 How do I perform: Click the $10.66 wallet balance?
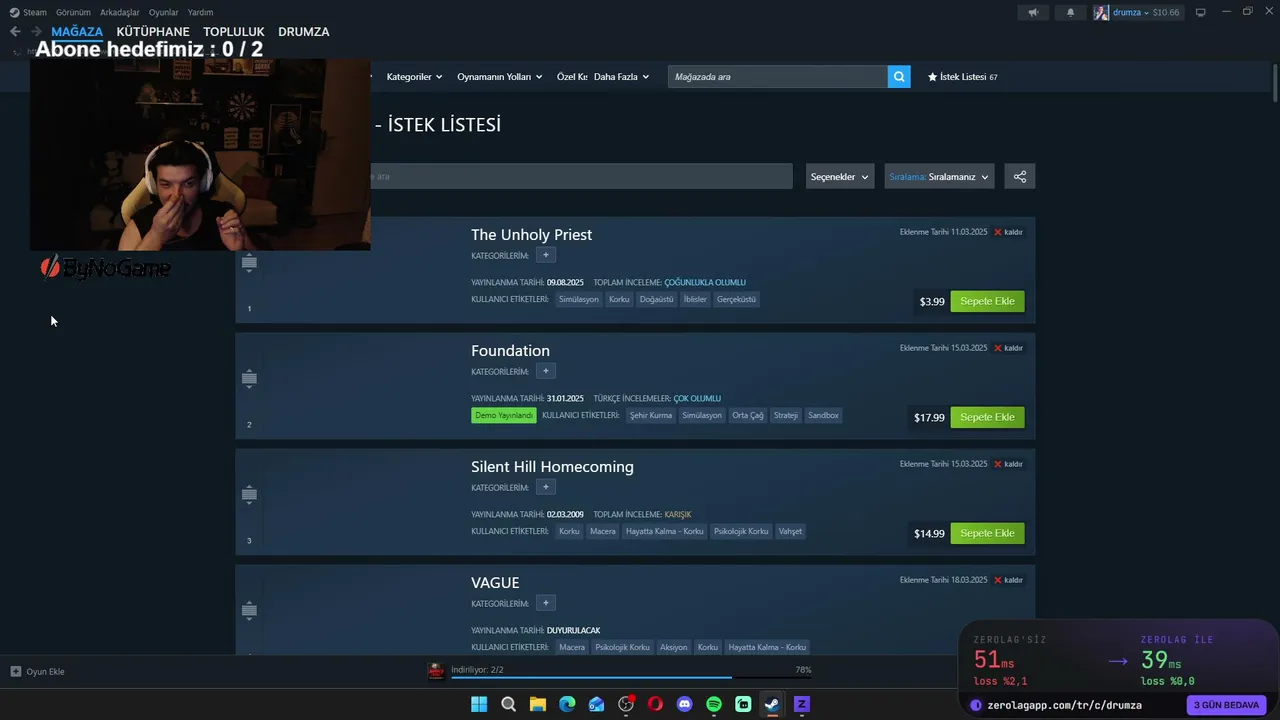1166,13
